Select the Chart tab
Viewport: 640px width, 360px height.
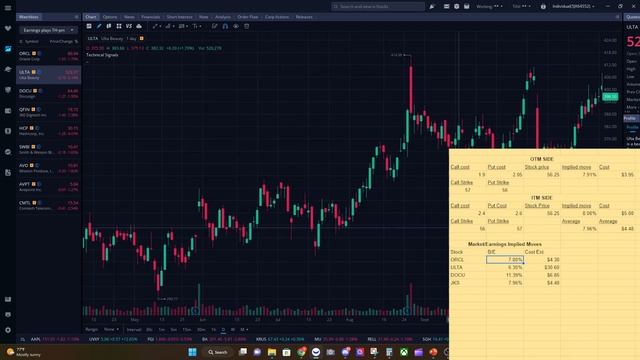91,17
